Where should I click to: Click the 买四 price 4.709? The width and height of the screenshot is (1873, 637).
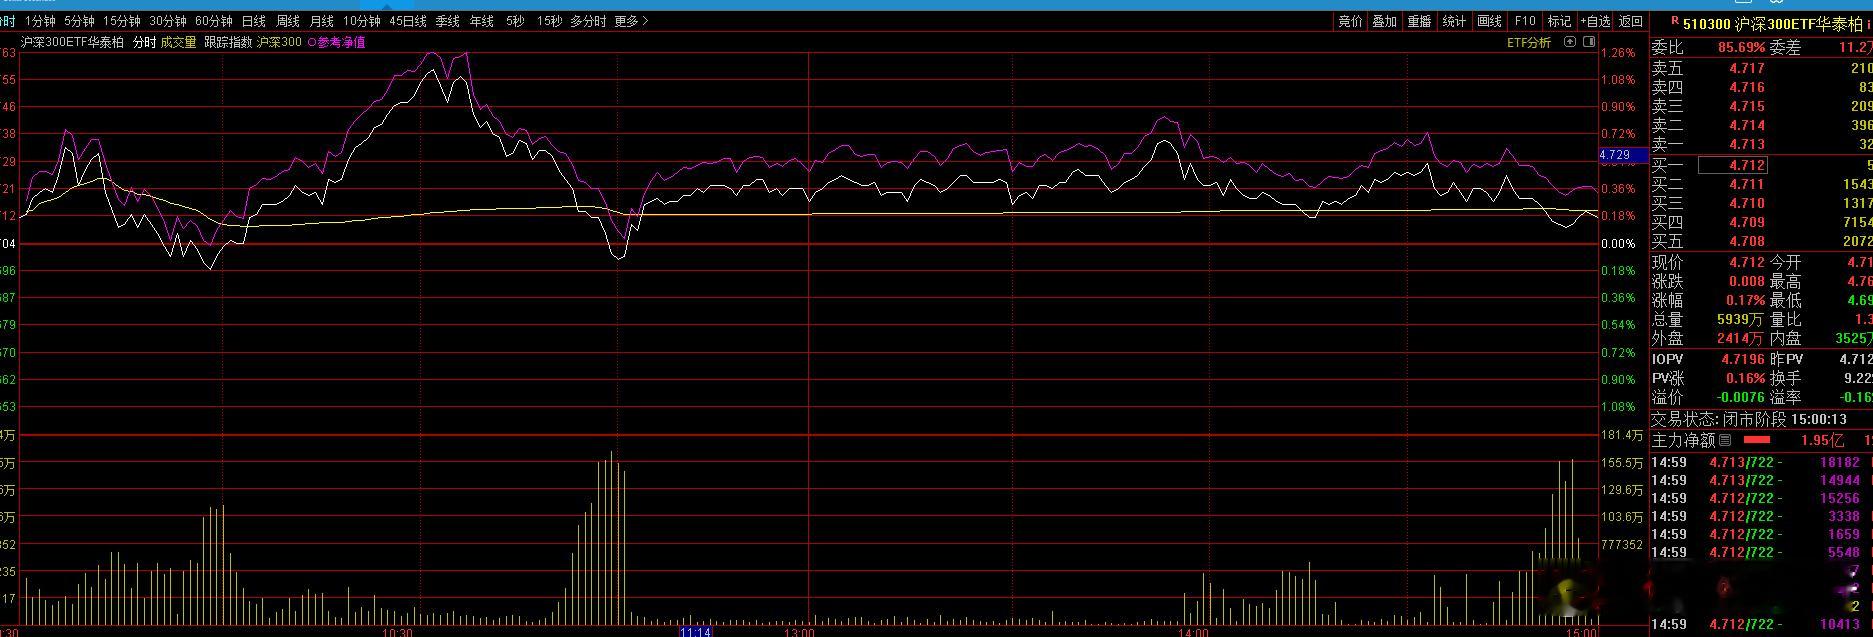(x=1747, y=222)
